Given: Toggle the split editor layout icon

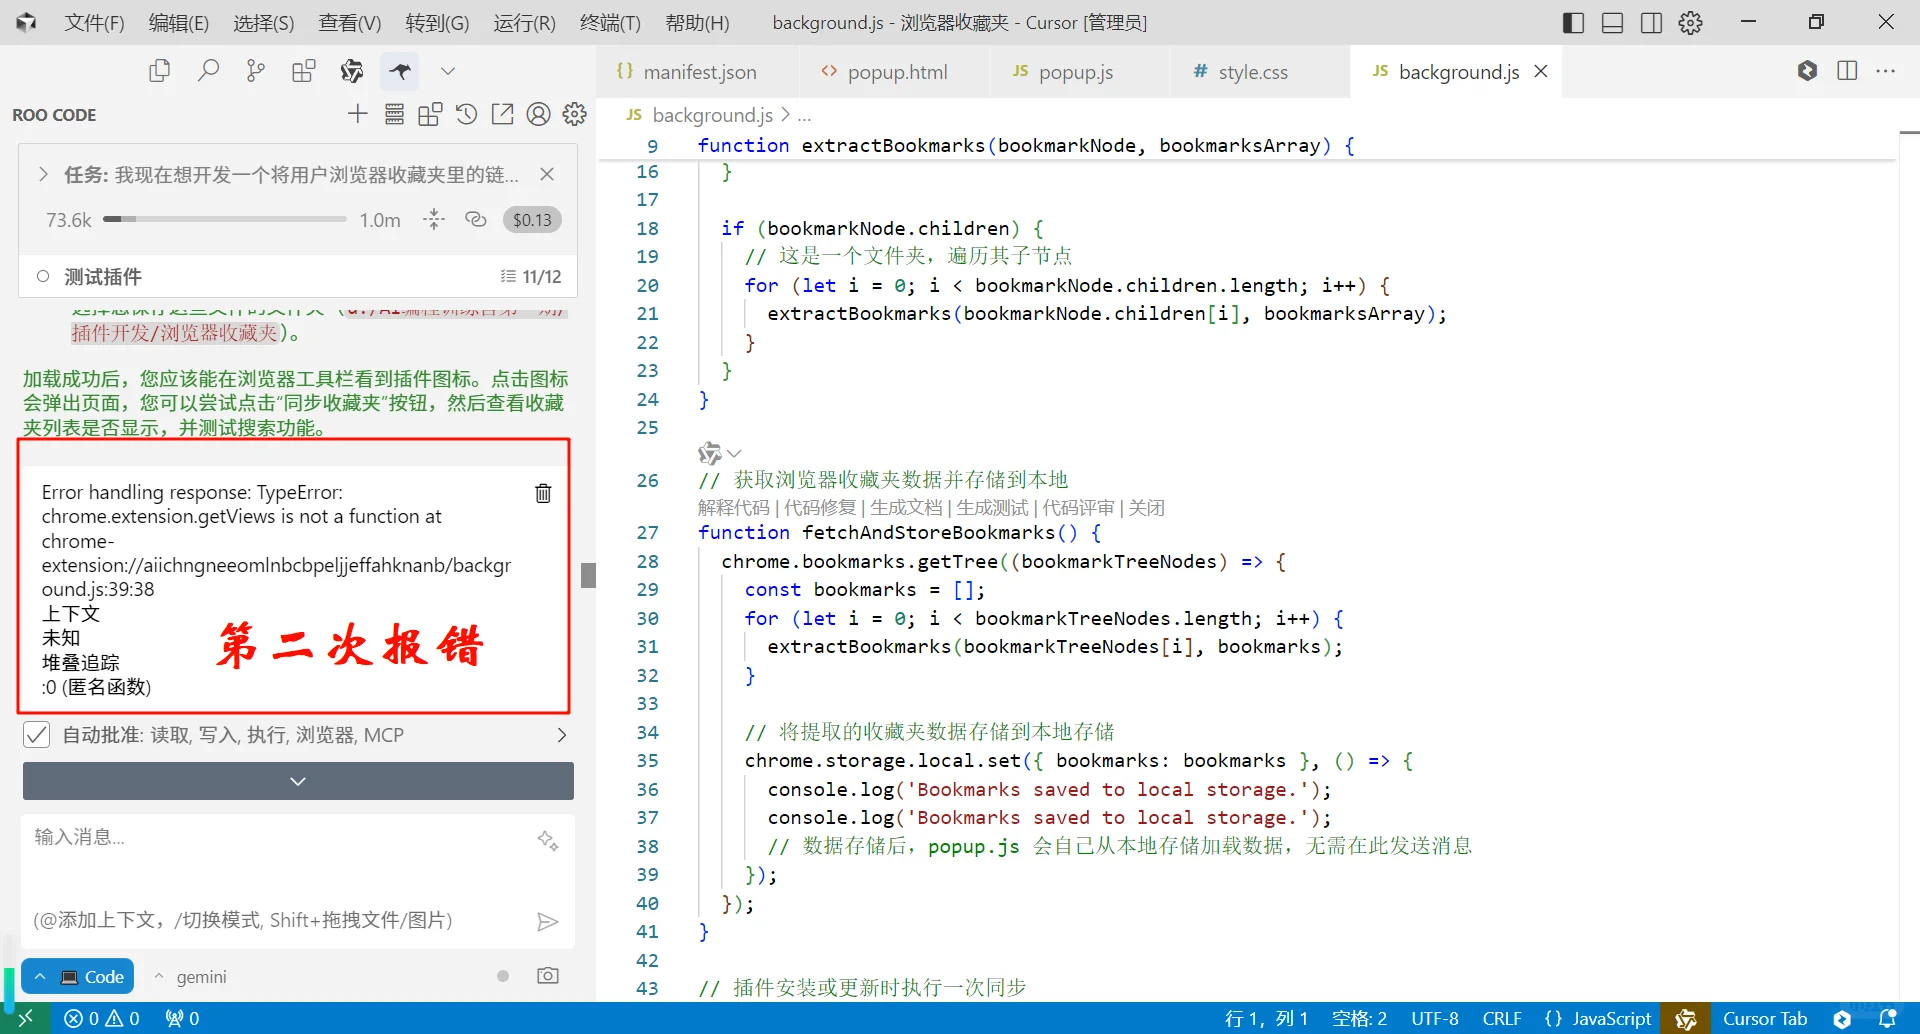Looking at the screenshot, I should click(x=1847, y=71).
